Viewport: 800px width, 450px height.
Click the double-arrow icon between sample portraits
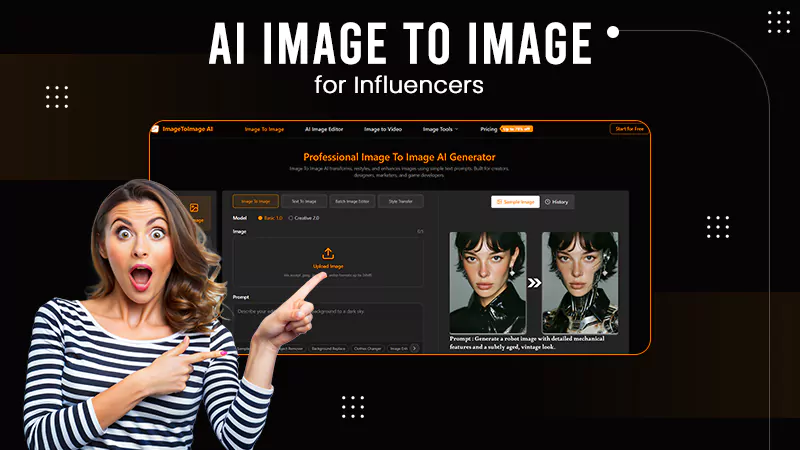pyautogui.click(x=534, y=283)
